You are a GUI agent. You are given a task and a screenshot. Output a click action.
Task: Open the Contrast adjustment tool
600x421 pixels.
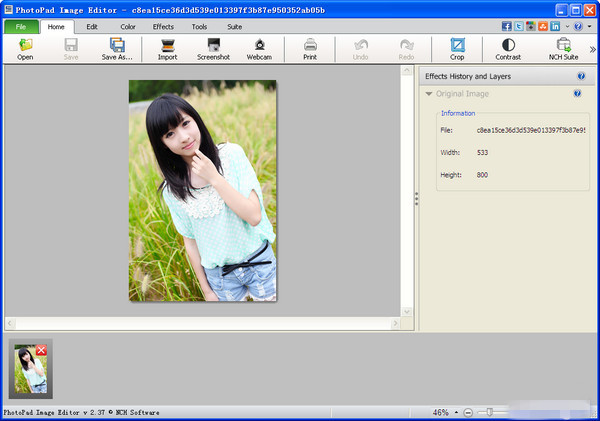tap(508, 46)
